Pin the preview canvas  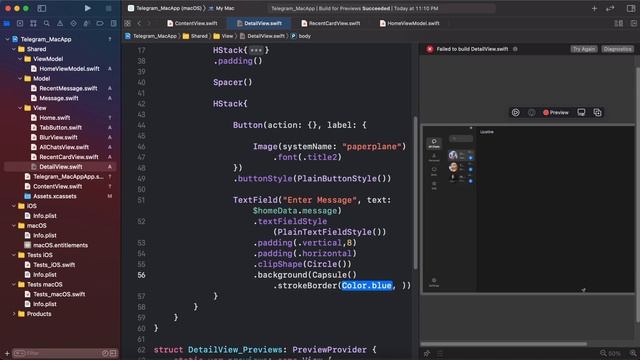tap(427, 353)
